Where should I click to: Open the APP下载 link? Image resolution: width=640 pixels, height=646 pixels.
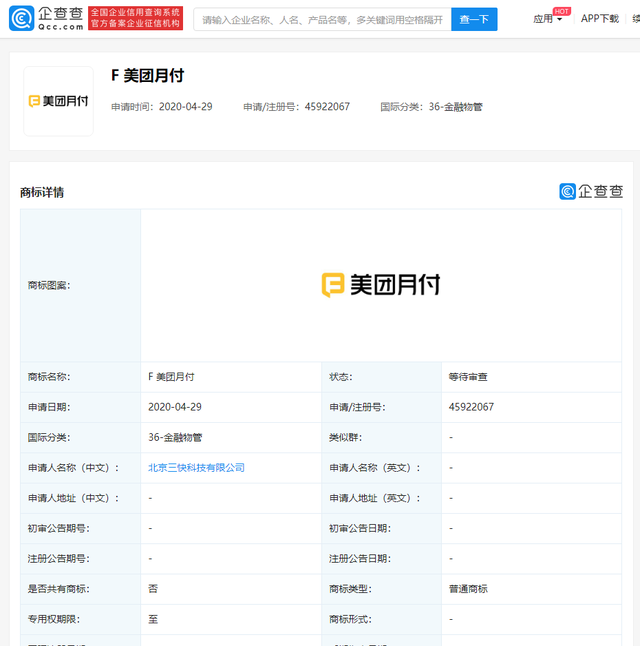(x=600, y=19)
